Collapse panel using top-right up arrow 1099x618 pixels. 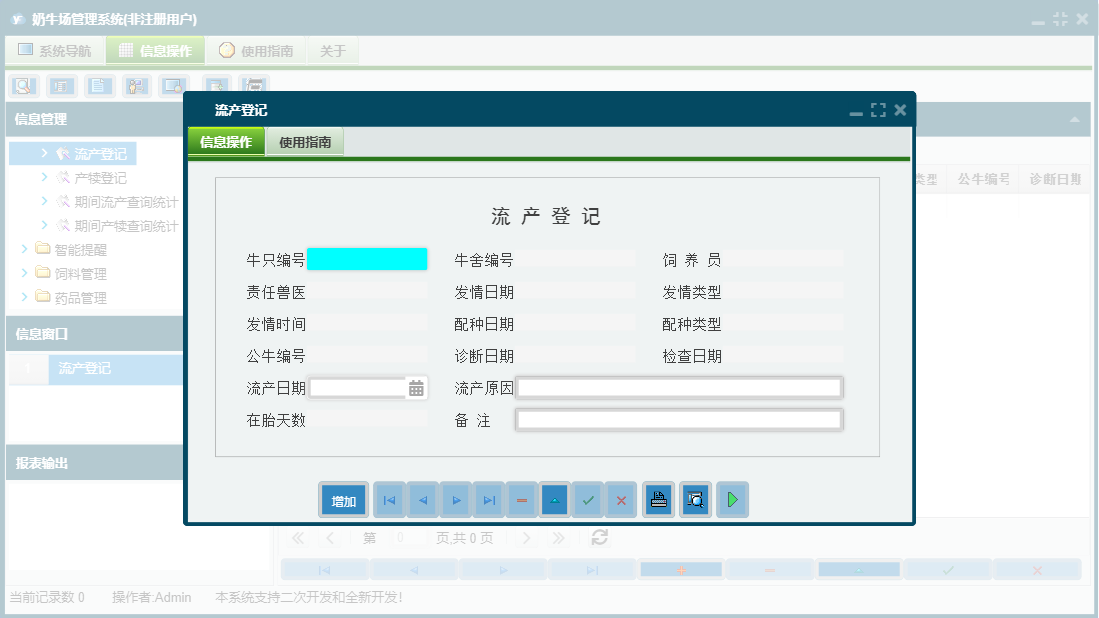pos(1074,120)
